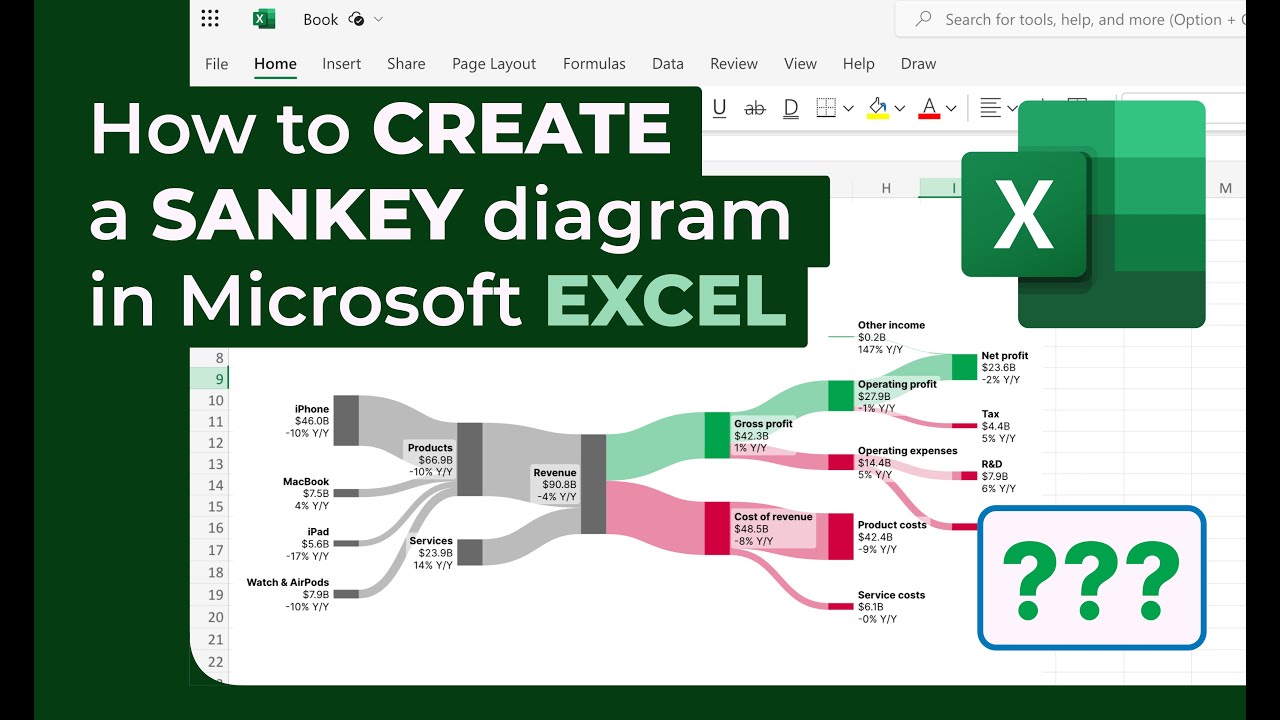Expand the fill color dropdown arrow
Image resolution: width=1280 pixels, height=720 pixels.
[899, 108]
